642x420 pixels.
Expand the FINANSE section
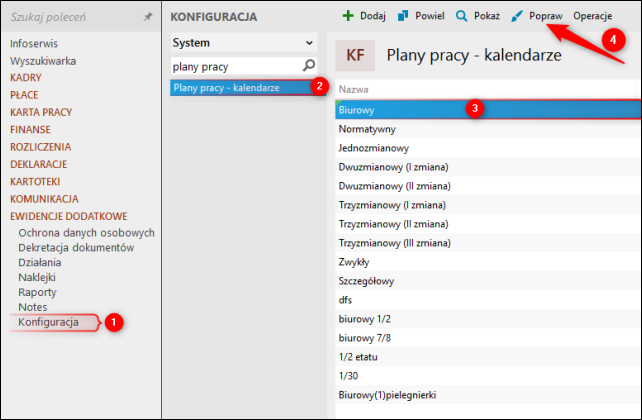[x=30, y=130]
